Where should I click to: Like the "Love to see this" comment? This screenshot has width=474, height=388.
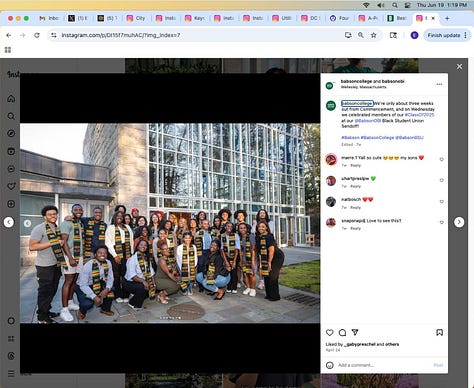click(441, 222)
